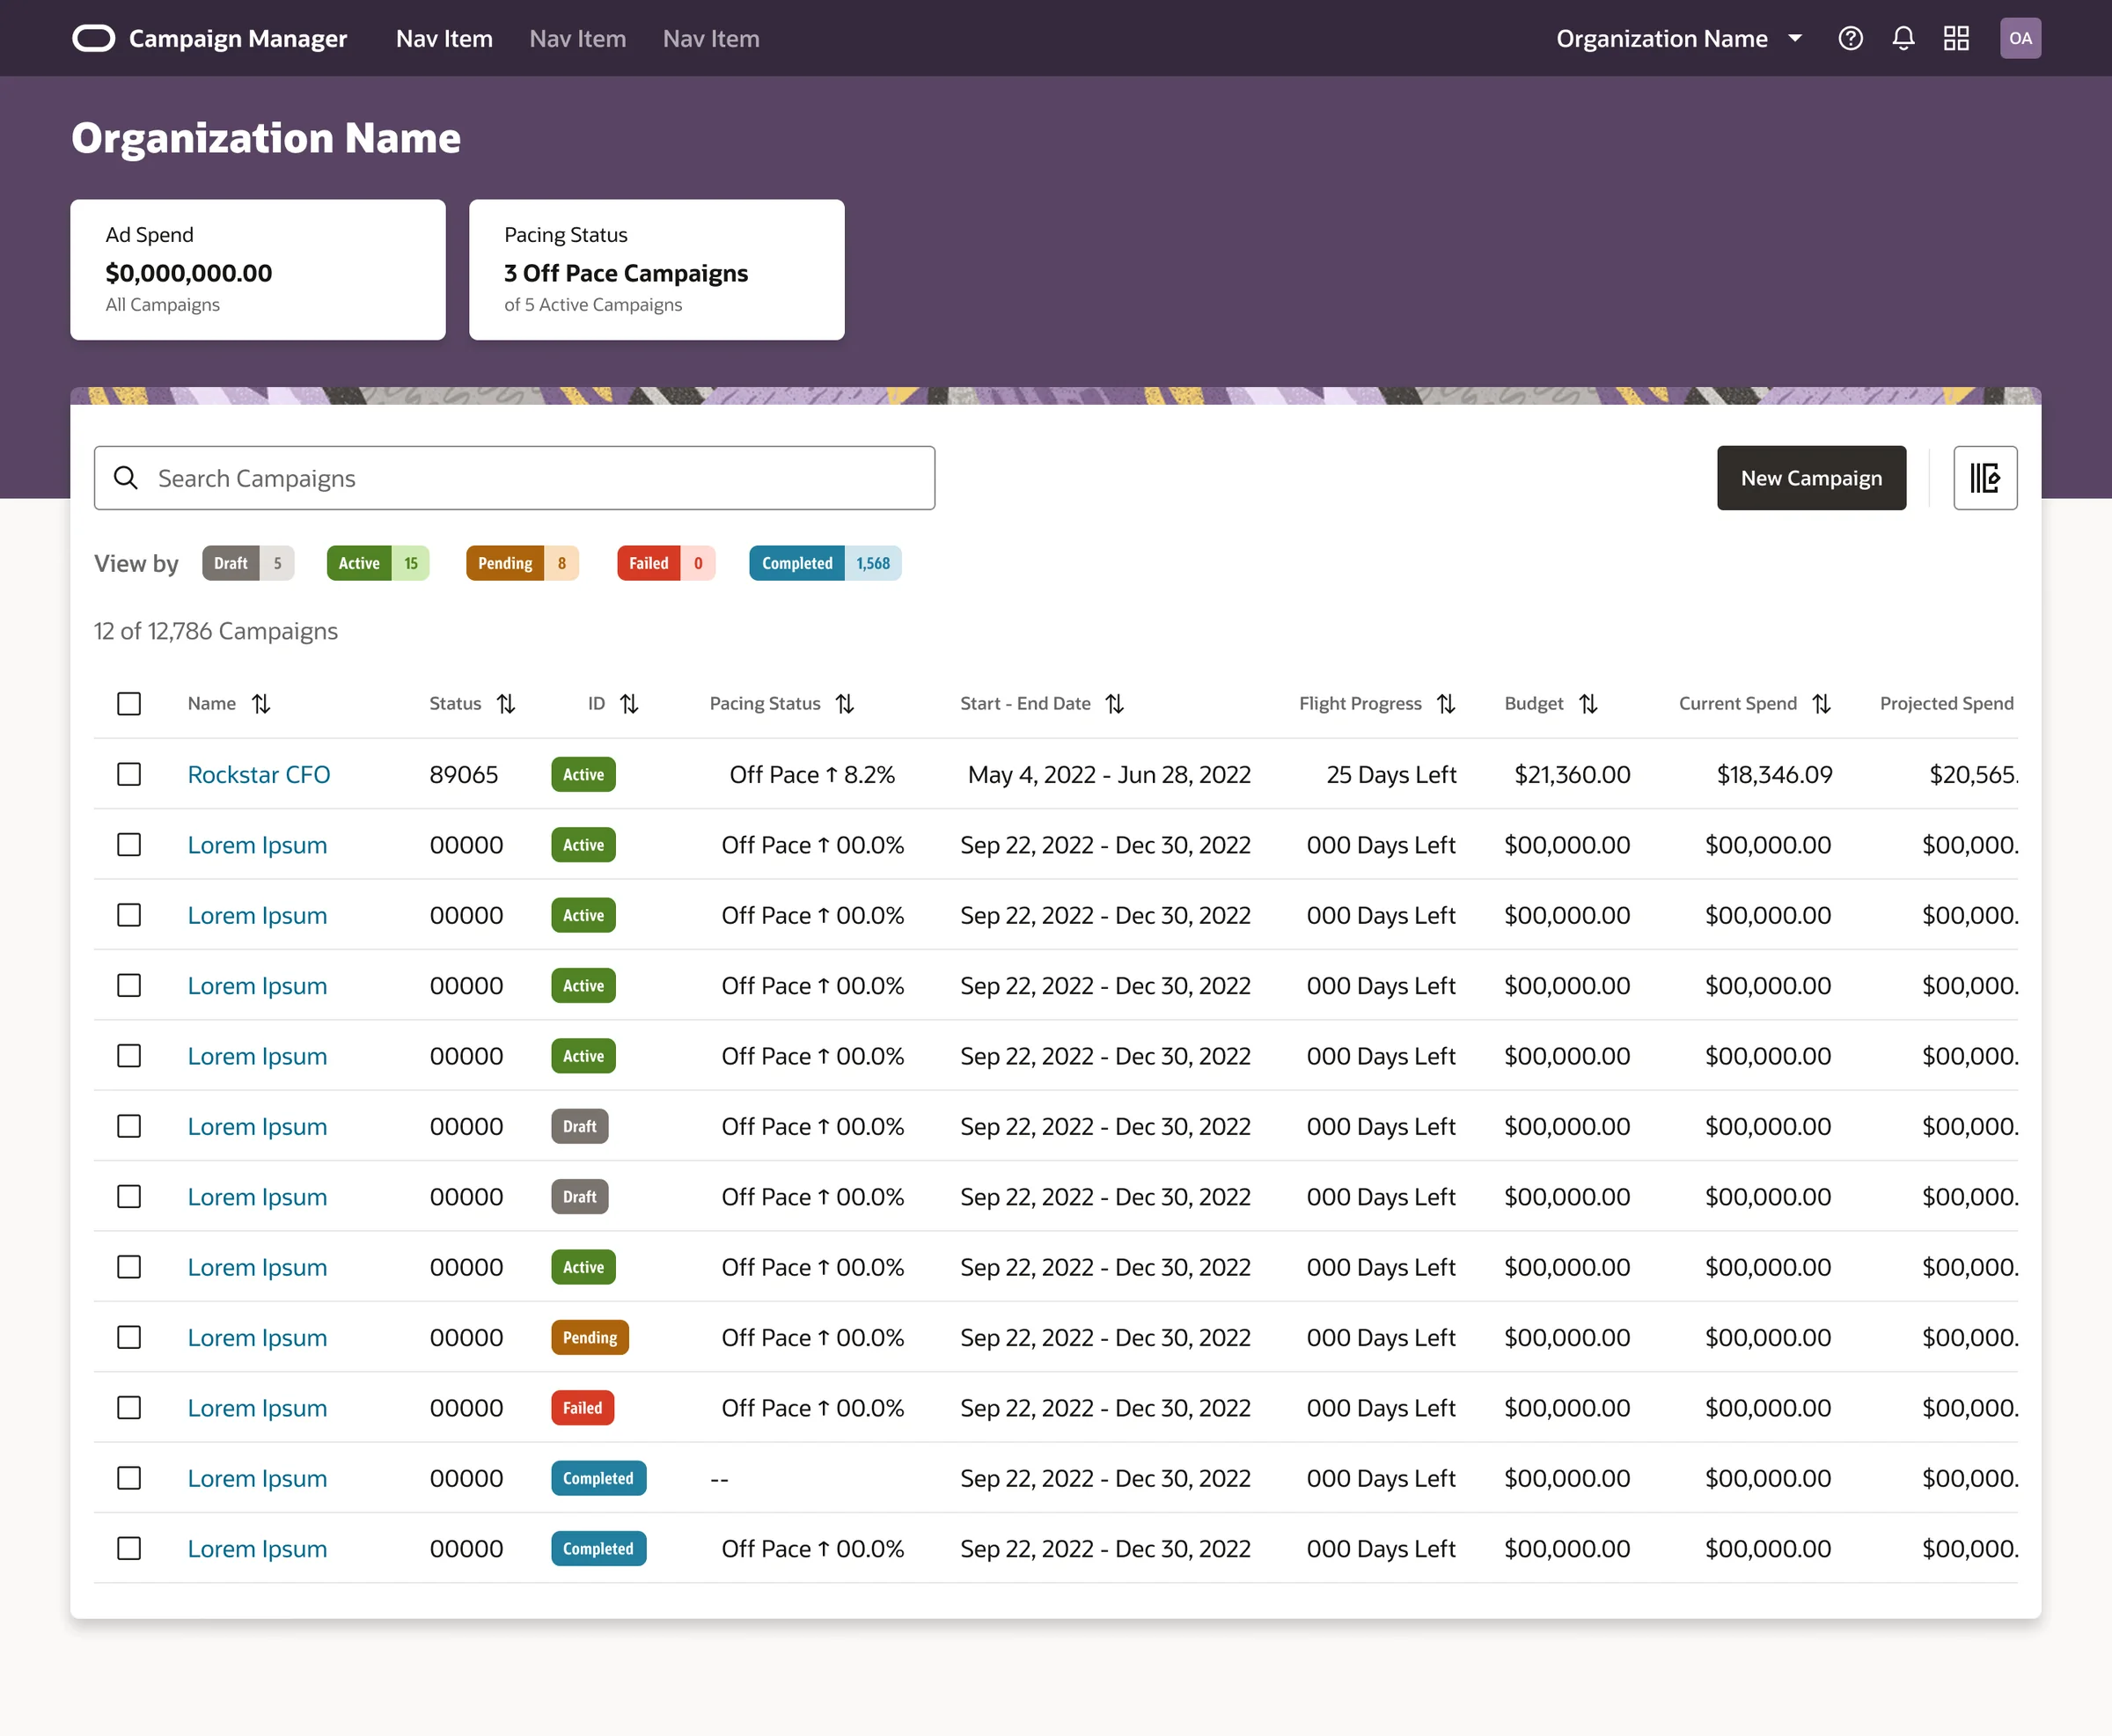This screenshot has height=1736, width=2112.
Task: Sort by the Status column arrows
Action: [x=506, y=704]
